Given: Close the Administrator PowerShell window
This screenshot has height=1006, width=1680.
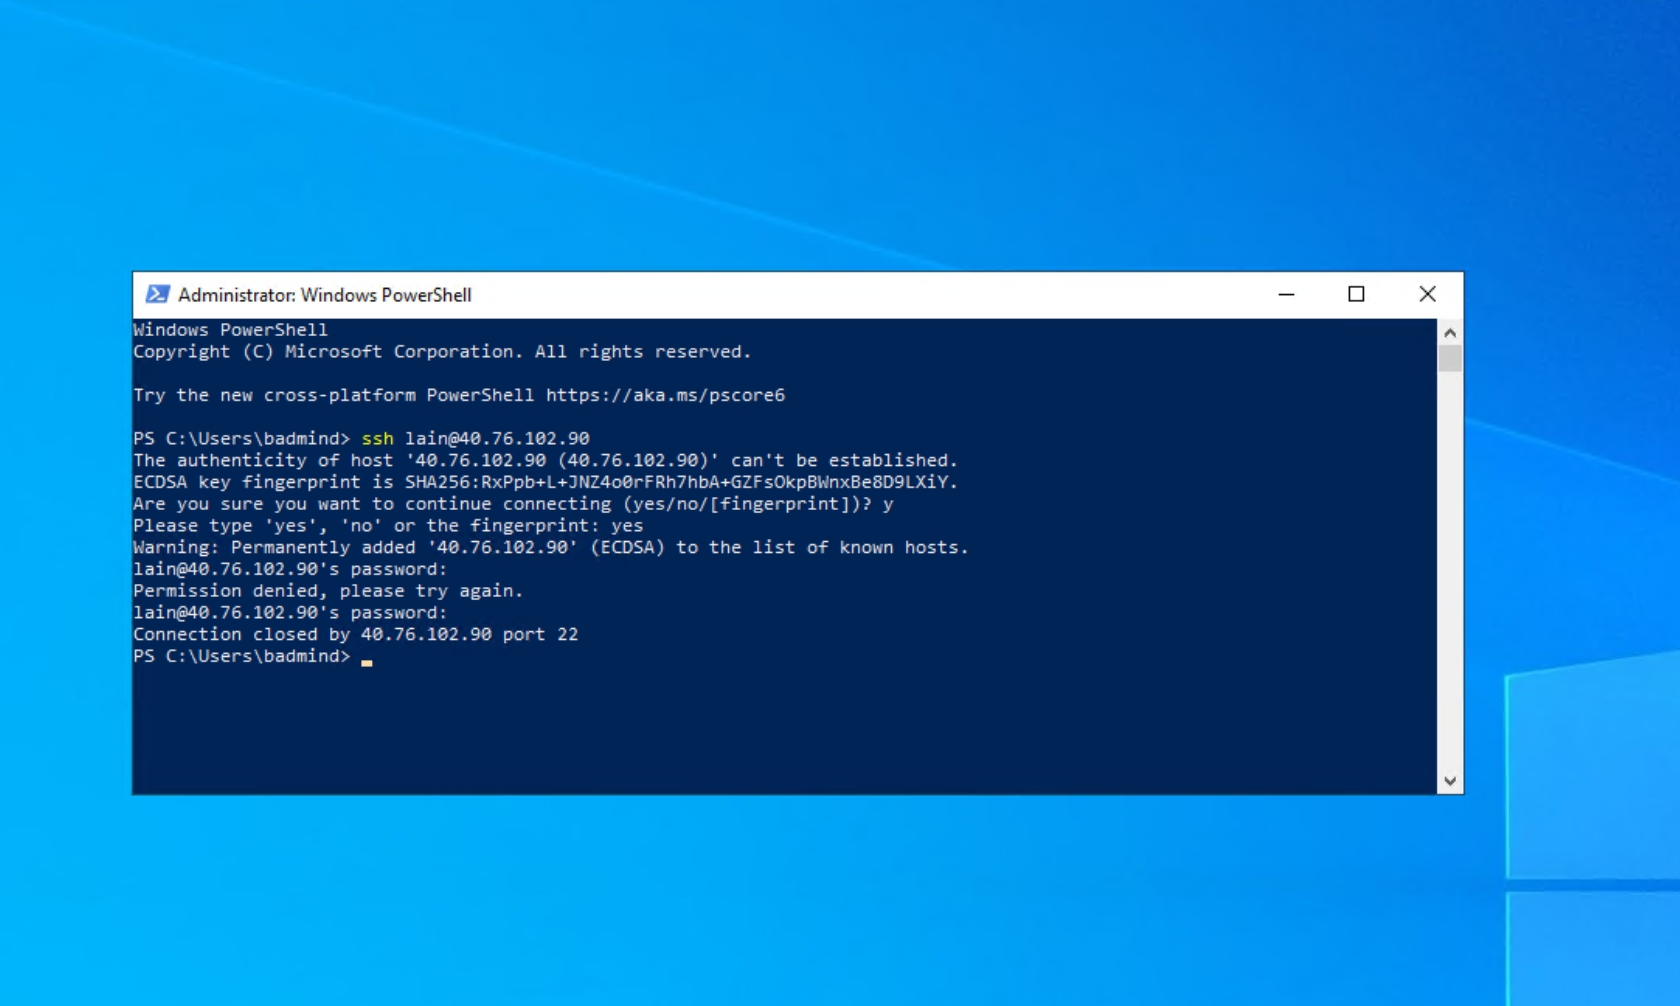Looking at the screenshot, I should [x=1427, y=294].
